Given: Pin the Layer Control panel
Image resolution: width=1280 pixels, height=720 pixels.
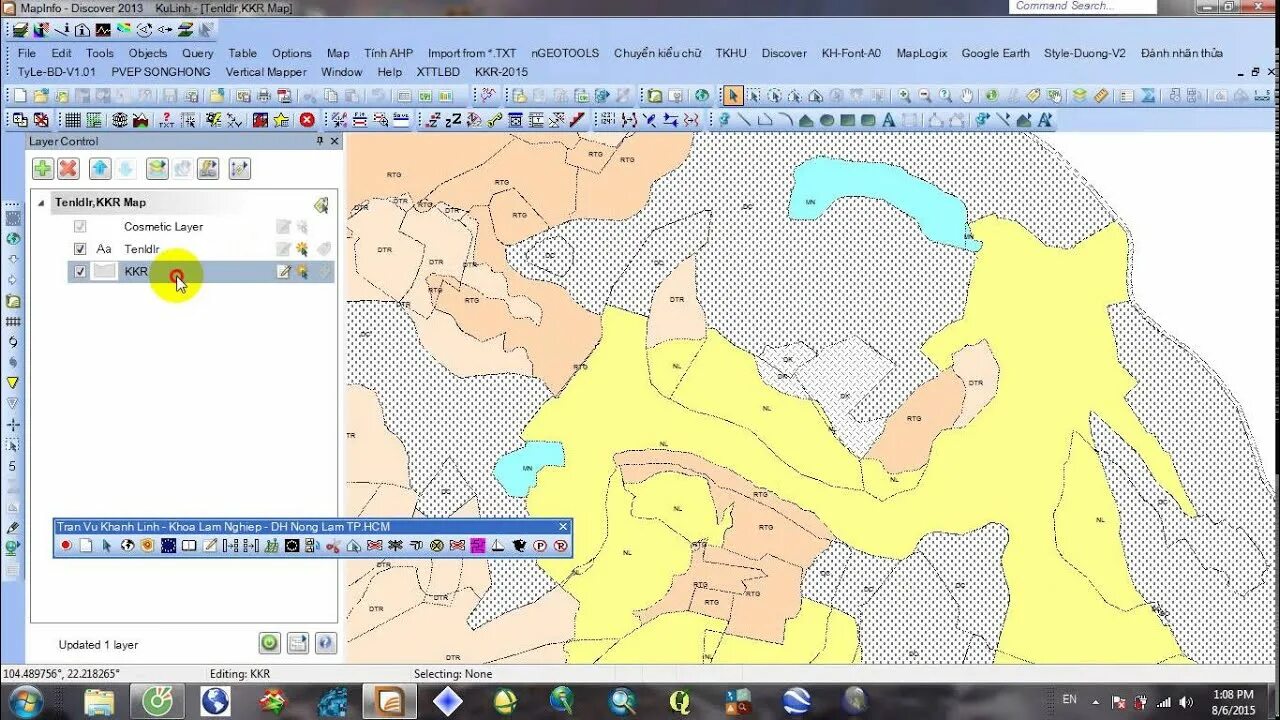Looking at the screenshot, I should pos(320,141).
